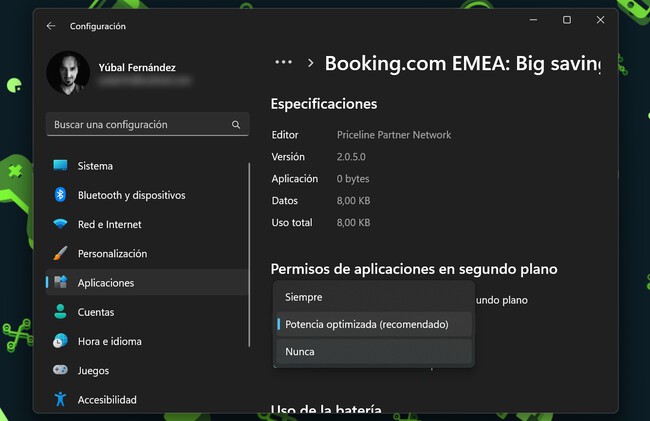Choose Potencia optimizada (recomendado)
This screenshot has width=650, height=421.
pyautogui.click(x=366, y=324)
